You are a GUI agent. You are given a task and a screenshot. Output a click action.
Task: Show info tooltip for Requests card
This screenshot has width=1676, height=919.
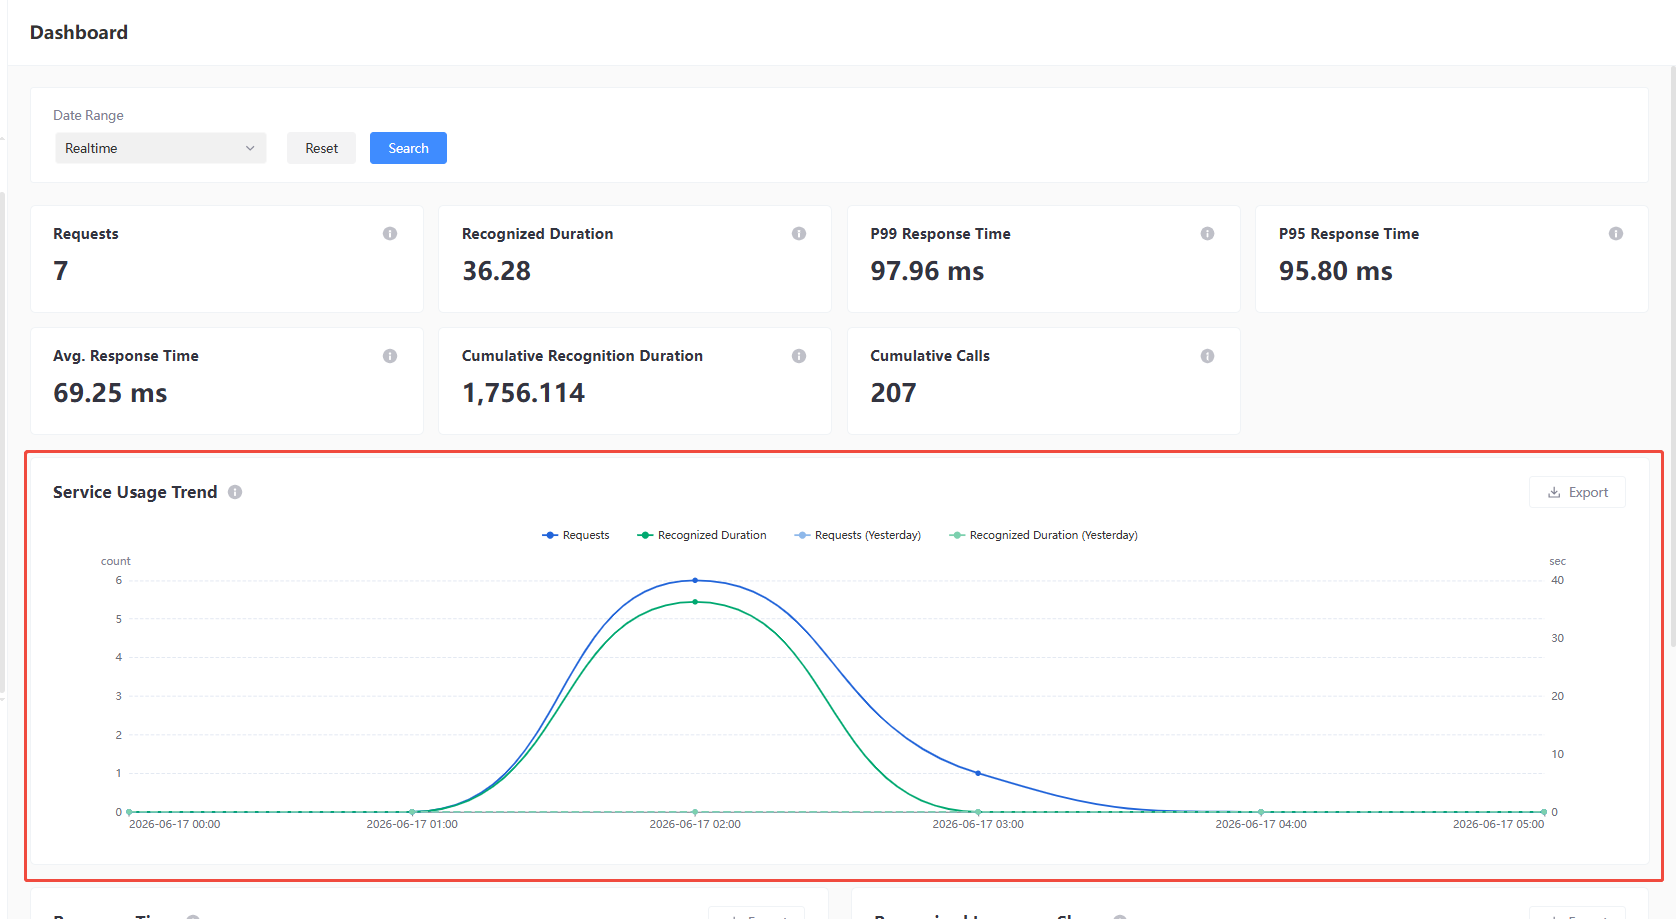pyautogui.click(x=390, y=233)
